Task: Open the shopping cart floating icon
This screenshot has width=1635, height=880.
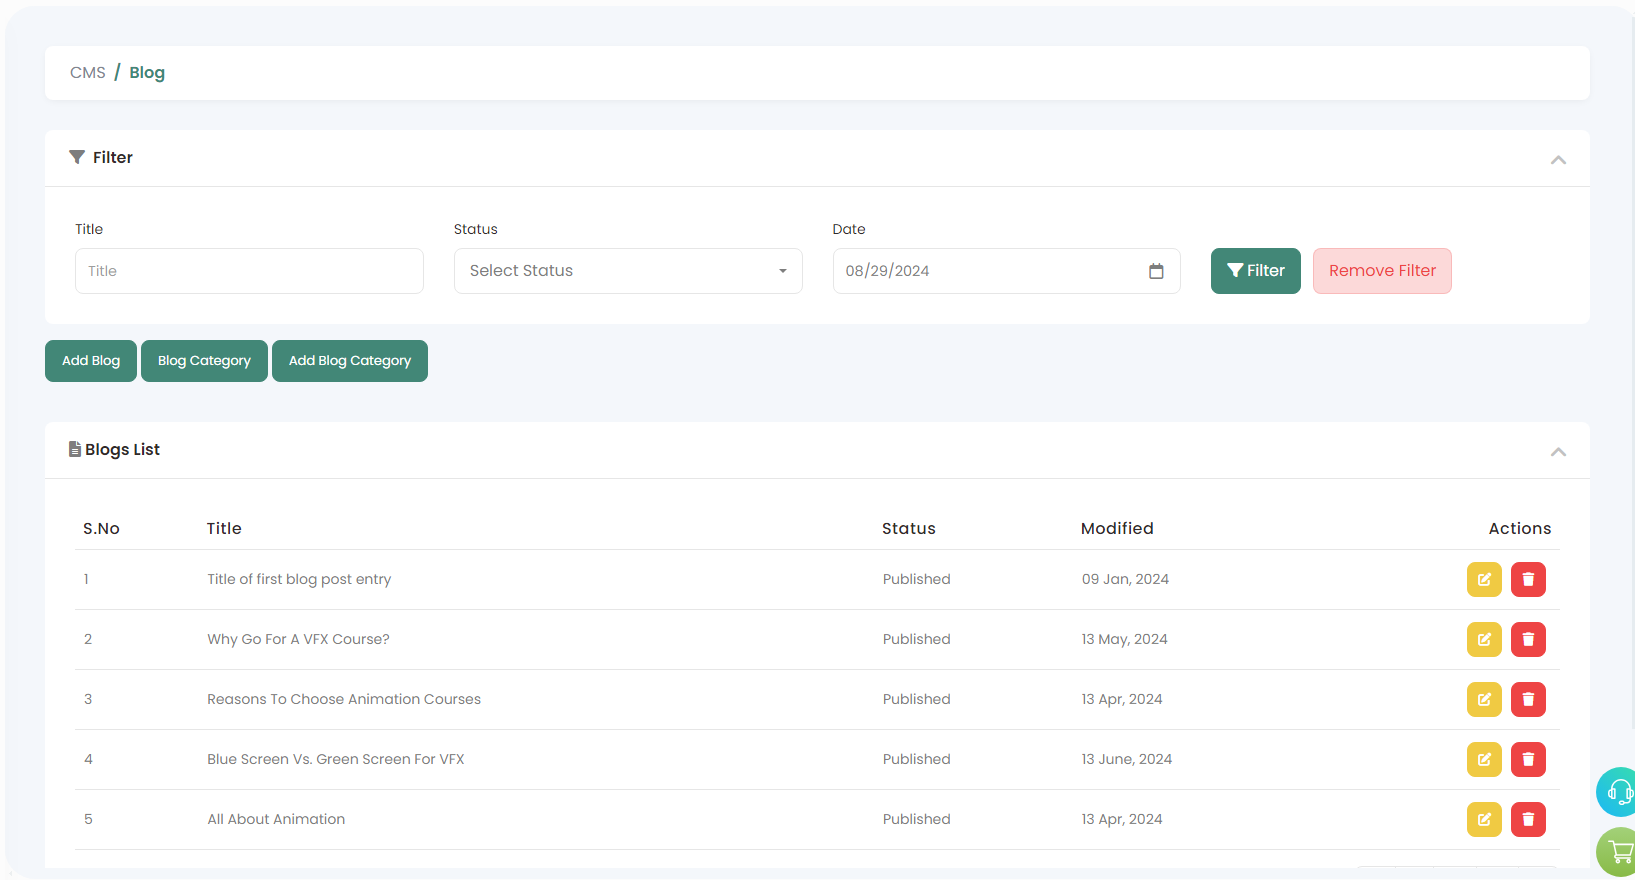Action: coord(1619,852)
